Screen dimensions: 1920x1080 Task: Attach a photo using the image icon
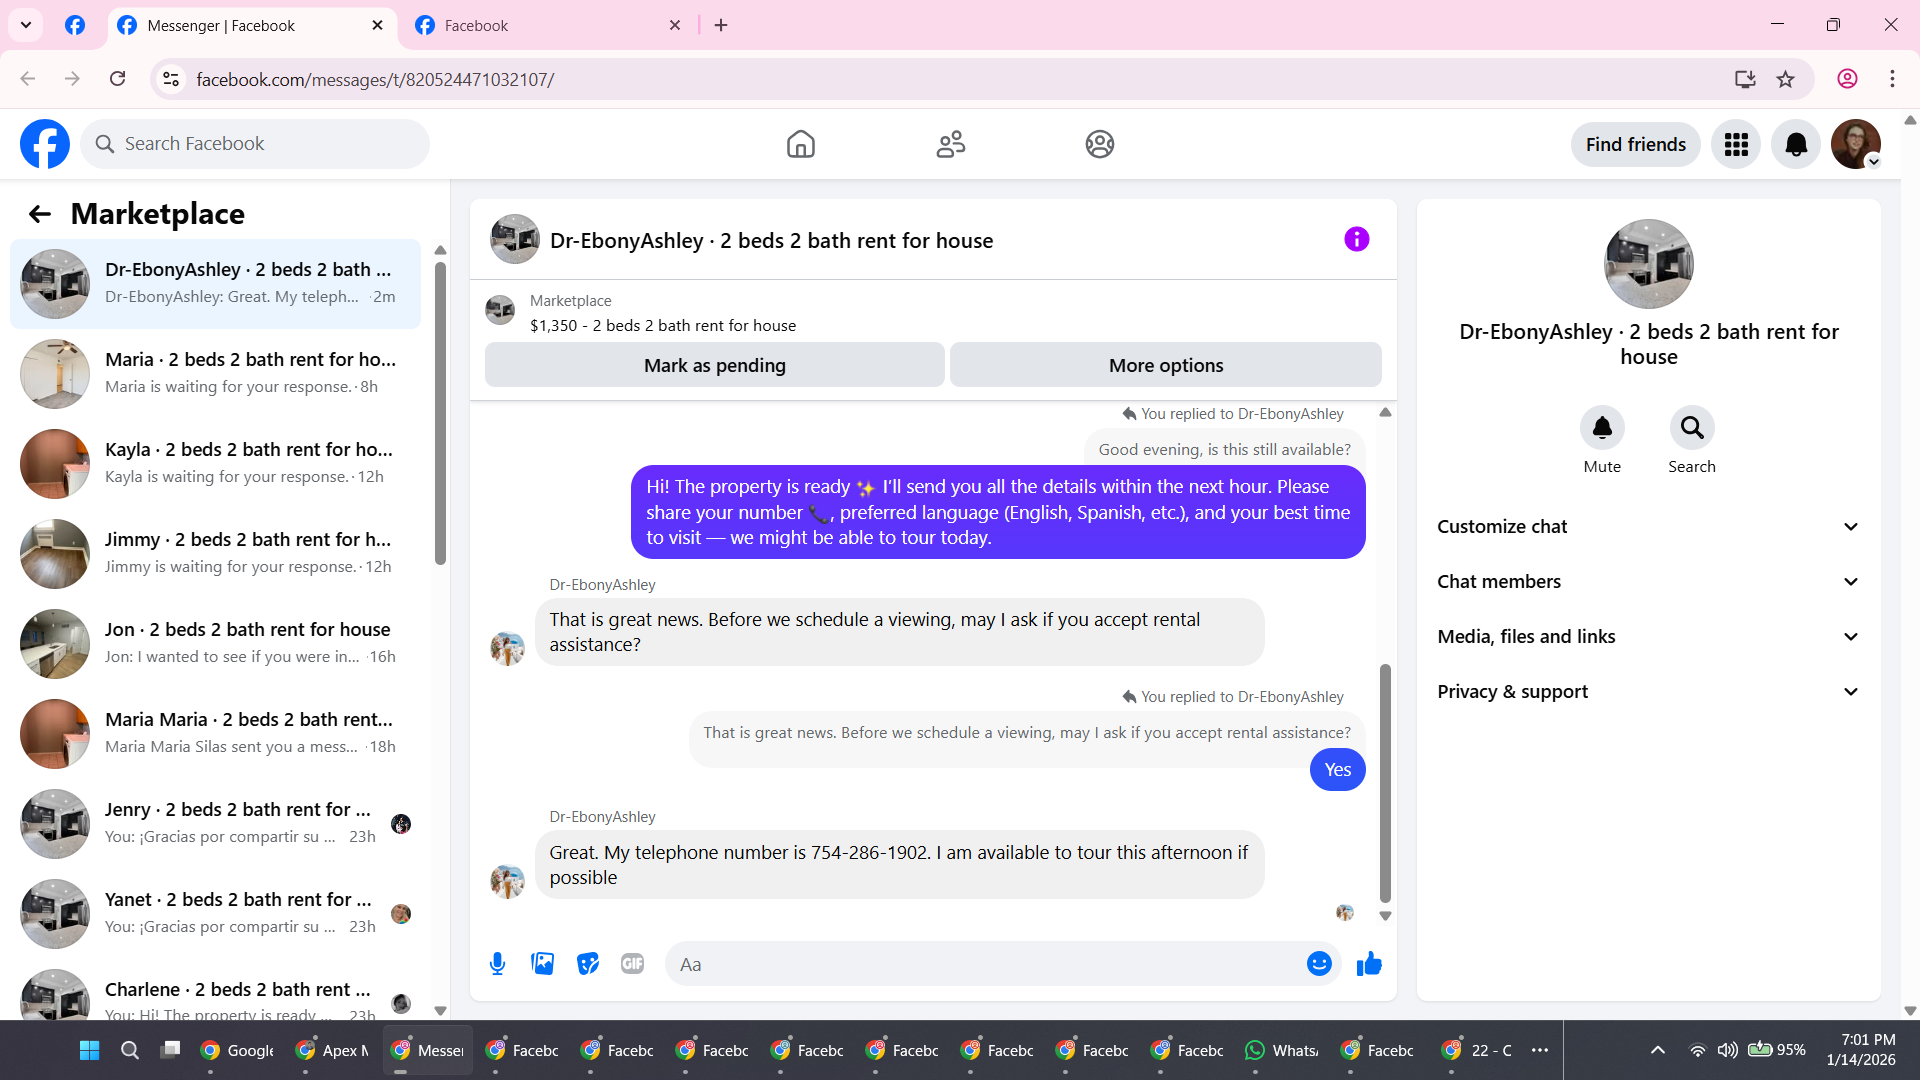click(542, 964)
